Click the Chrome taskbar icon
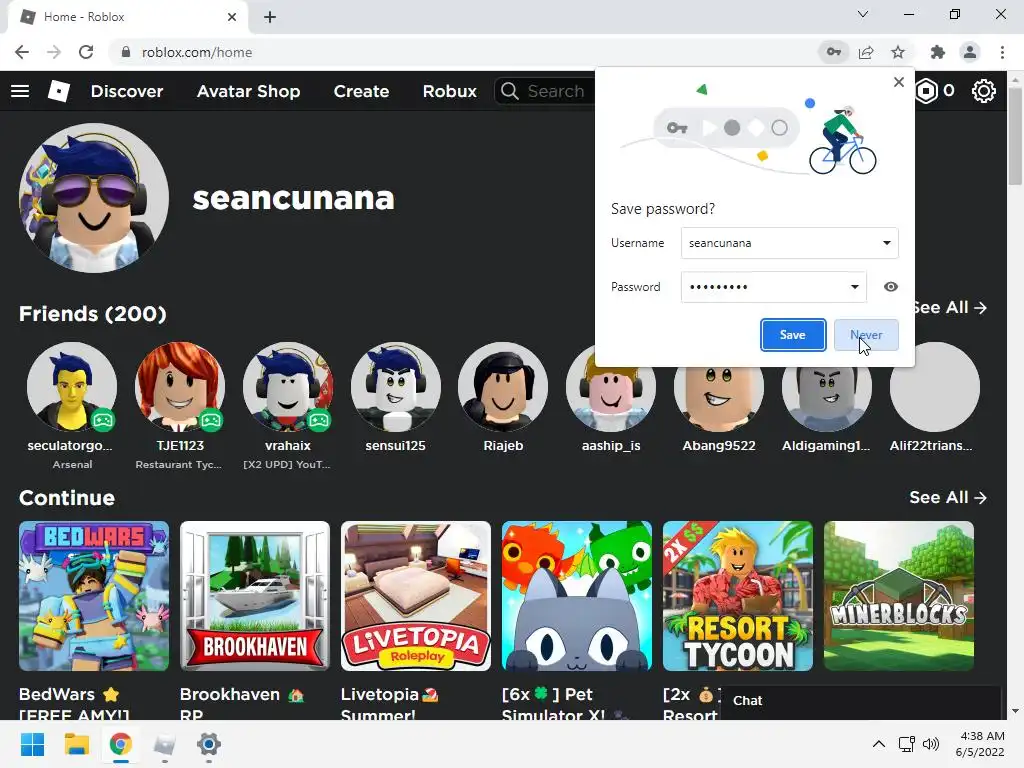 tap(120, 744)
